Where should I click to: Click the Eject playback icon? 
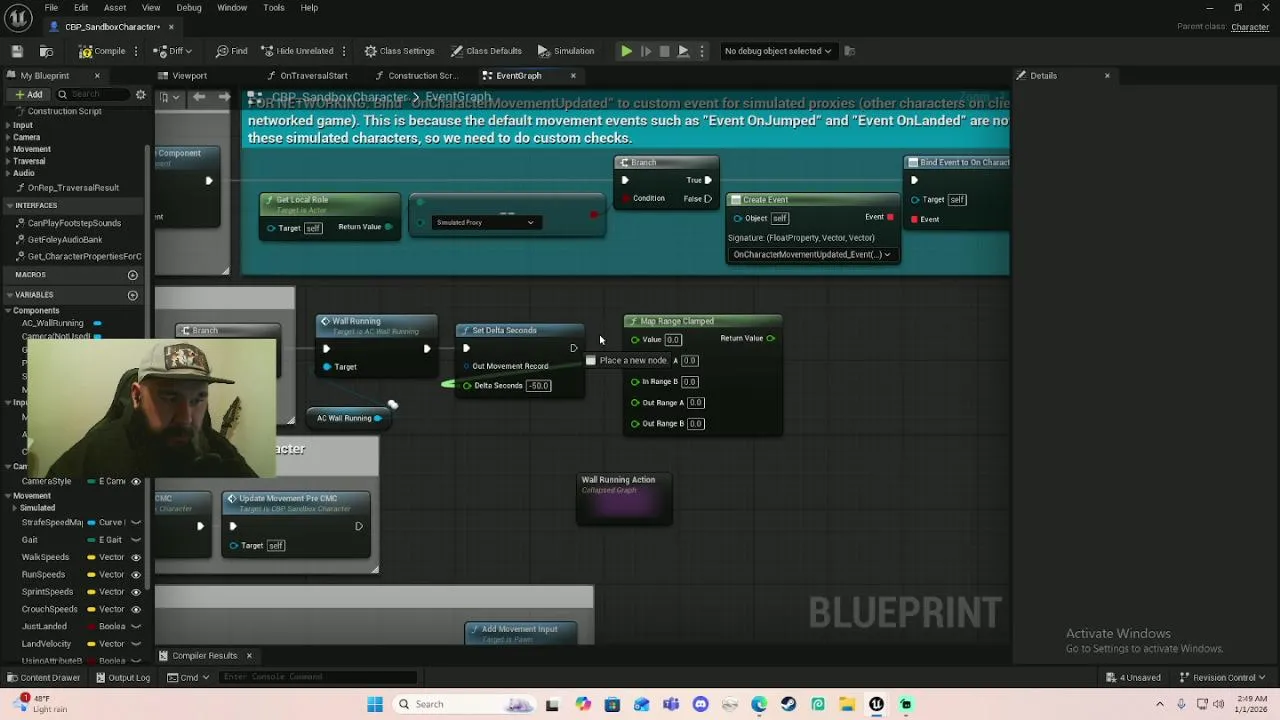(x=683, y=51)
